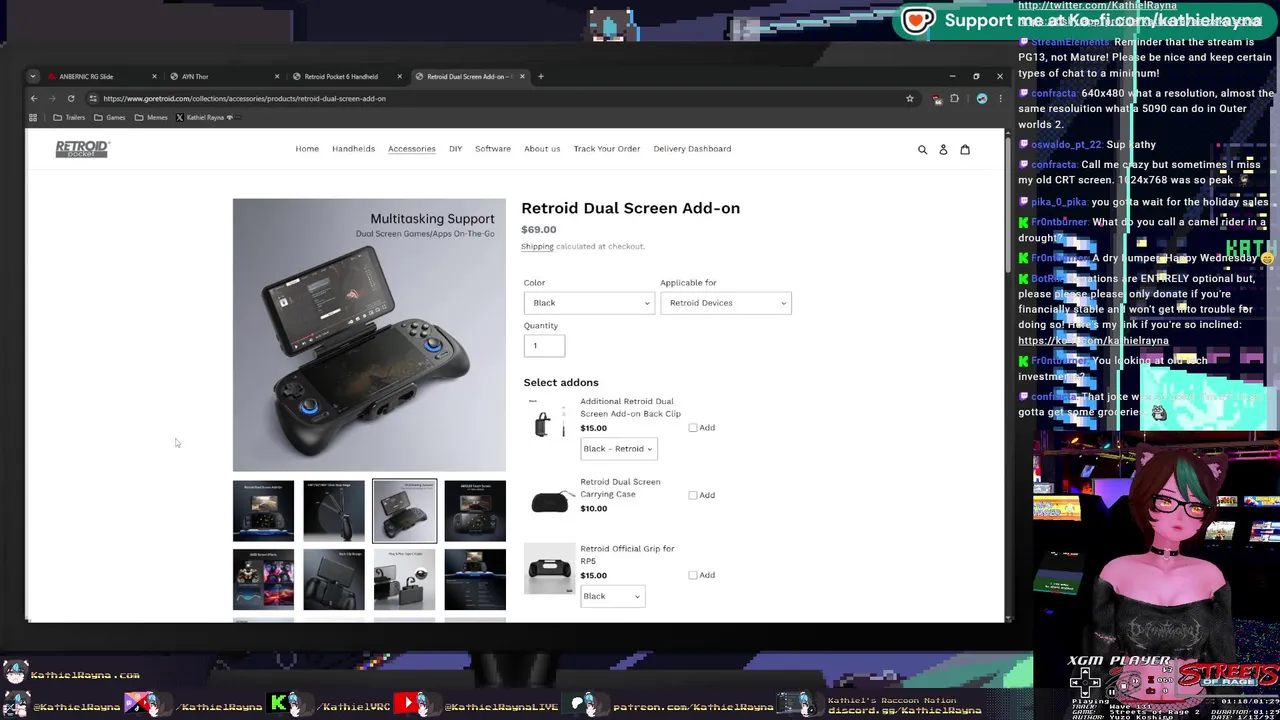This screenshot has width=1280, height=720.
Task: Open new tab with plus button
Action: pyautogui.click(x=540, y=76)
